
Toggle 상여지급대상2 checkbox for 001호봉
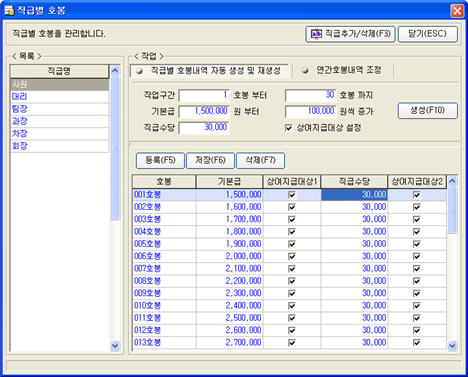[417, 195]
